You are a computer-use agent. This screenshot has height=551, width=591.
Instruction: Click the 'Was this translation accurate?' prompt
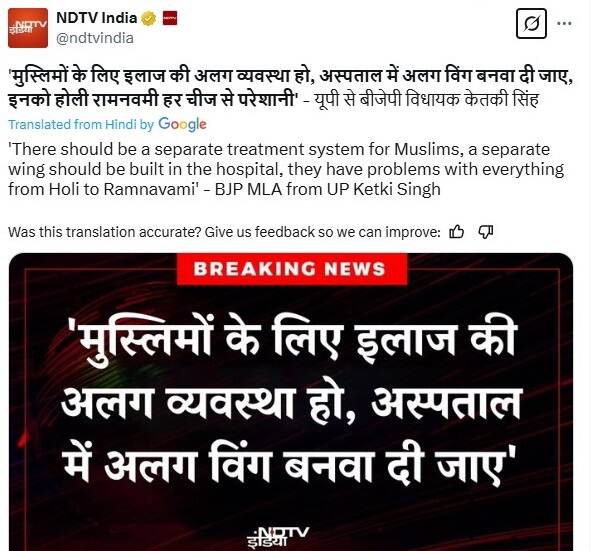[x=224, y=232]
